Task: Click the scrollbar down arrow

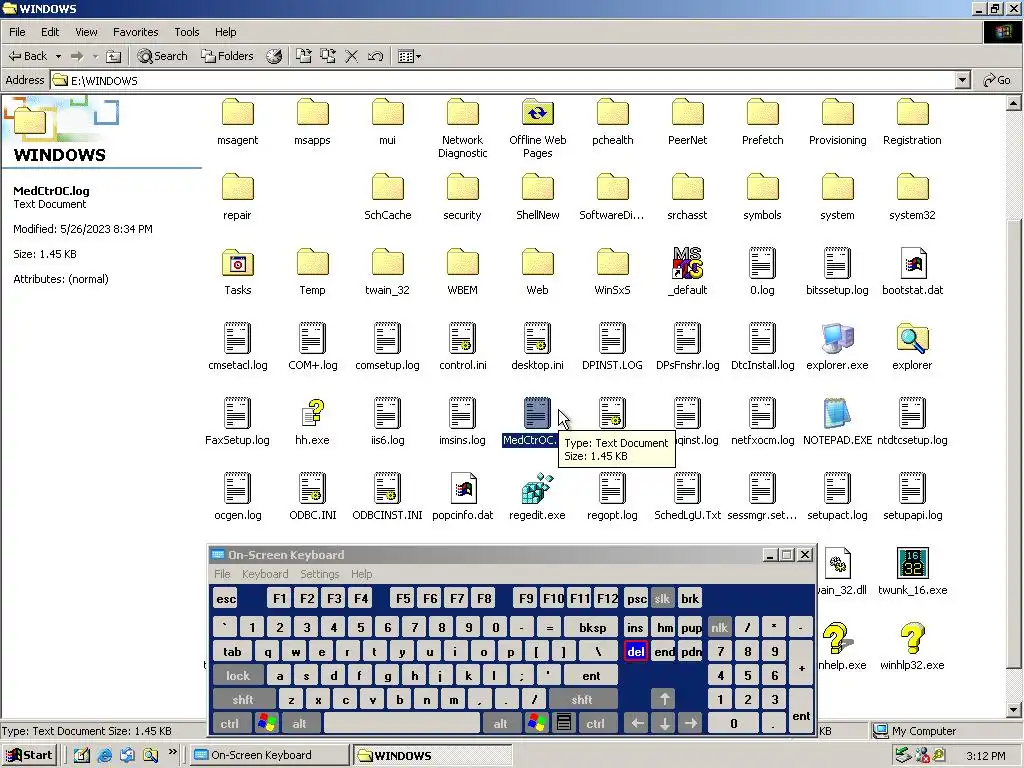Action: pos(1014,710)
